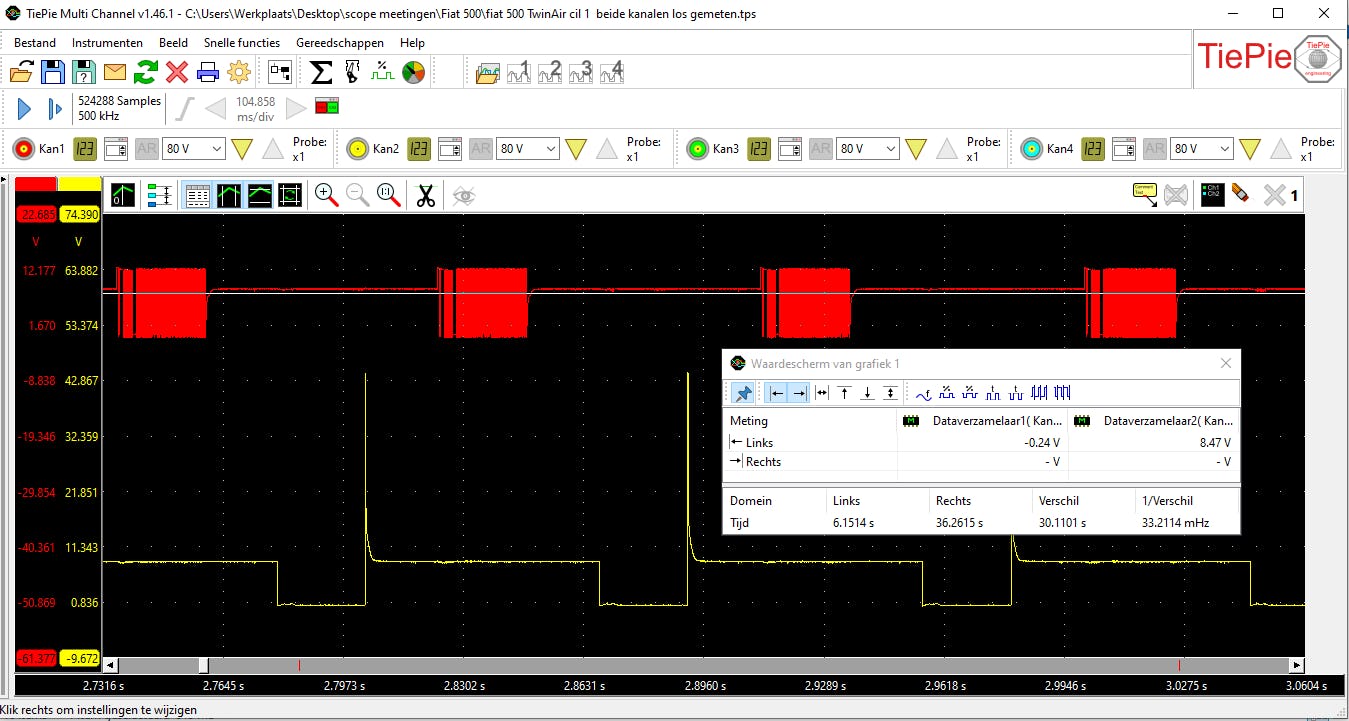Click the horizontal scrollbar thumb below graph
The image size is (1349, 721).
204,665
